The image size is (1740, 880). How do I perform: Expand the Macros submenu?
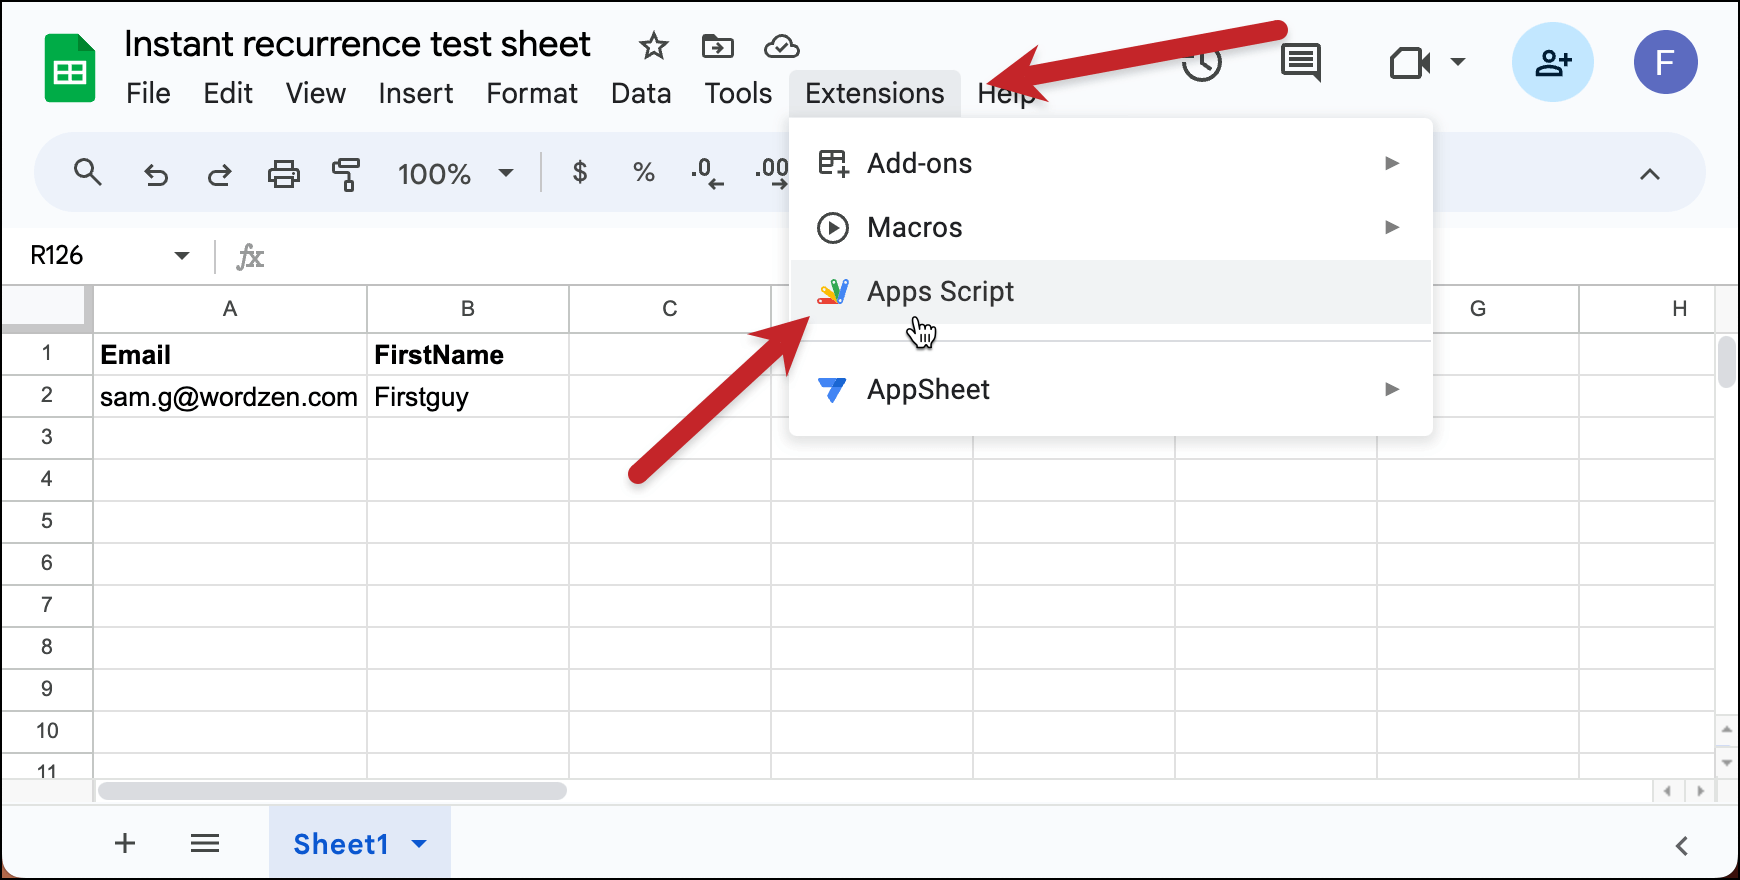click(x=1110, y=227)
